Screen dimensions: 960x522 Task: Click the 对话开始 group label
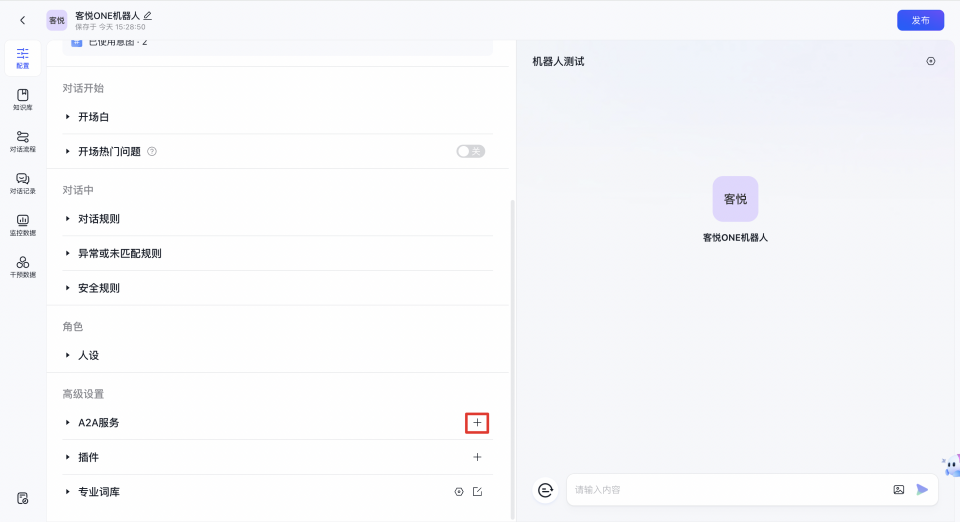[x=83, y=88]
